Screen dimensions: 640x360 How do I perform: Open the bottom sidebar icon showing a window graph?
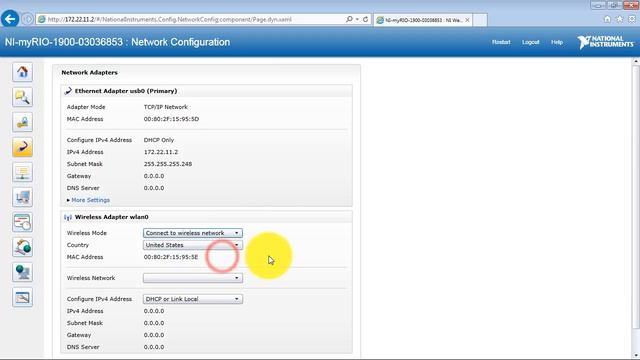tap(22, 297)
